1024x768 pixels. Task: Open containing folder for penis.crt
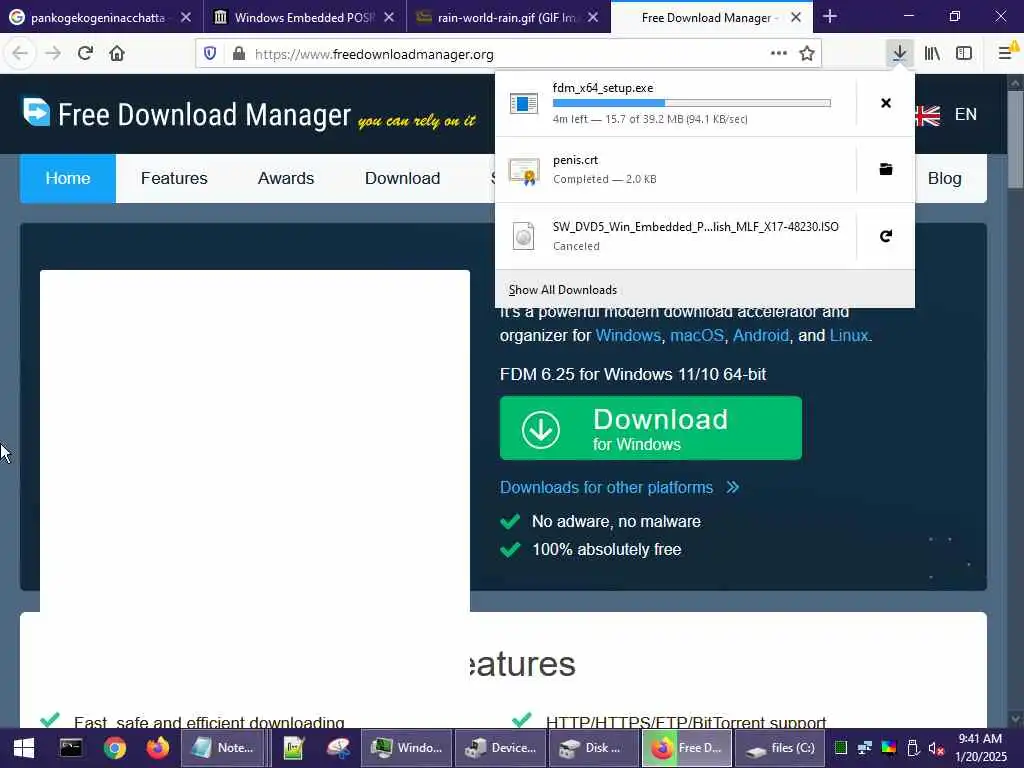[886, 170]
